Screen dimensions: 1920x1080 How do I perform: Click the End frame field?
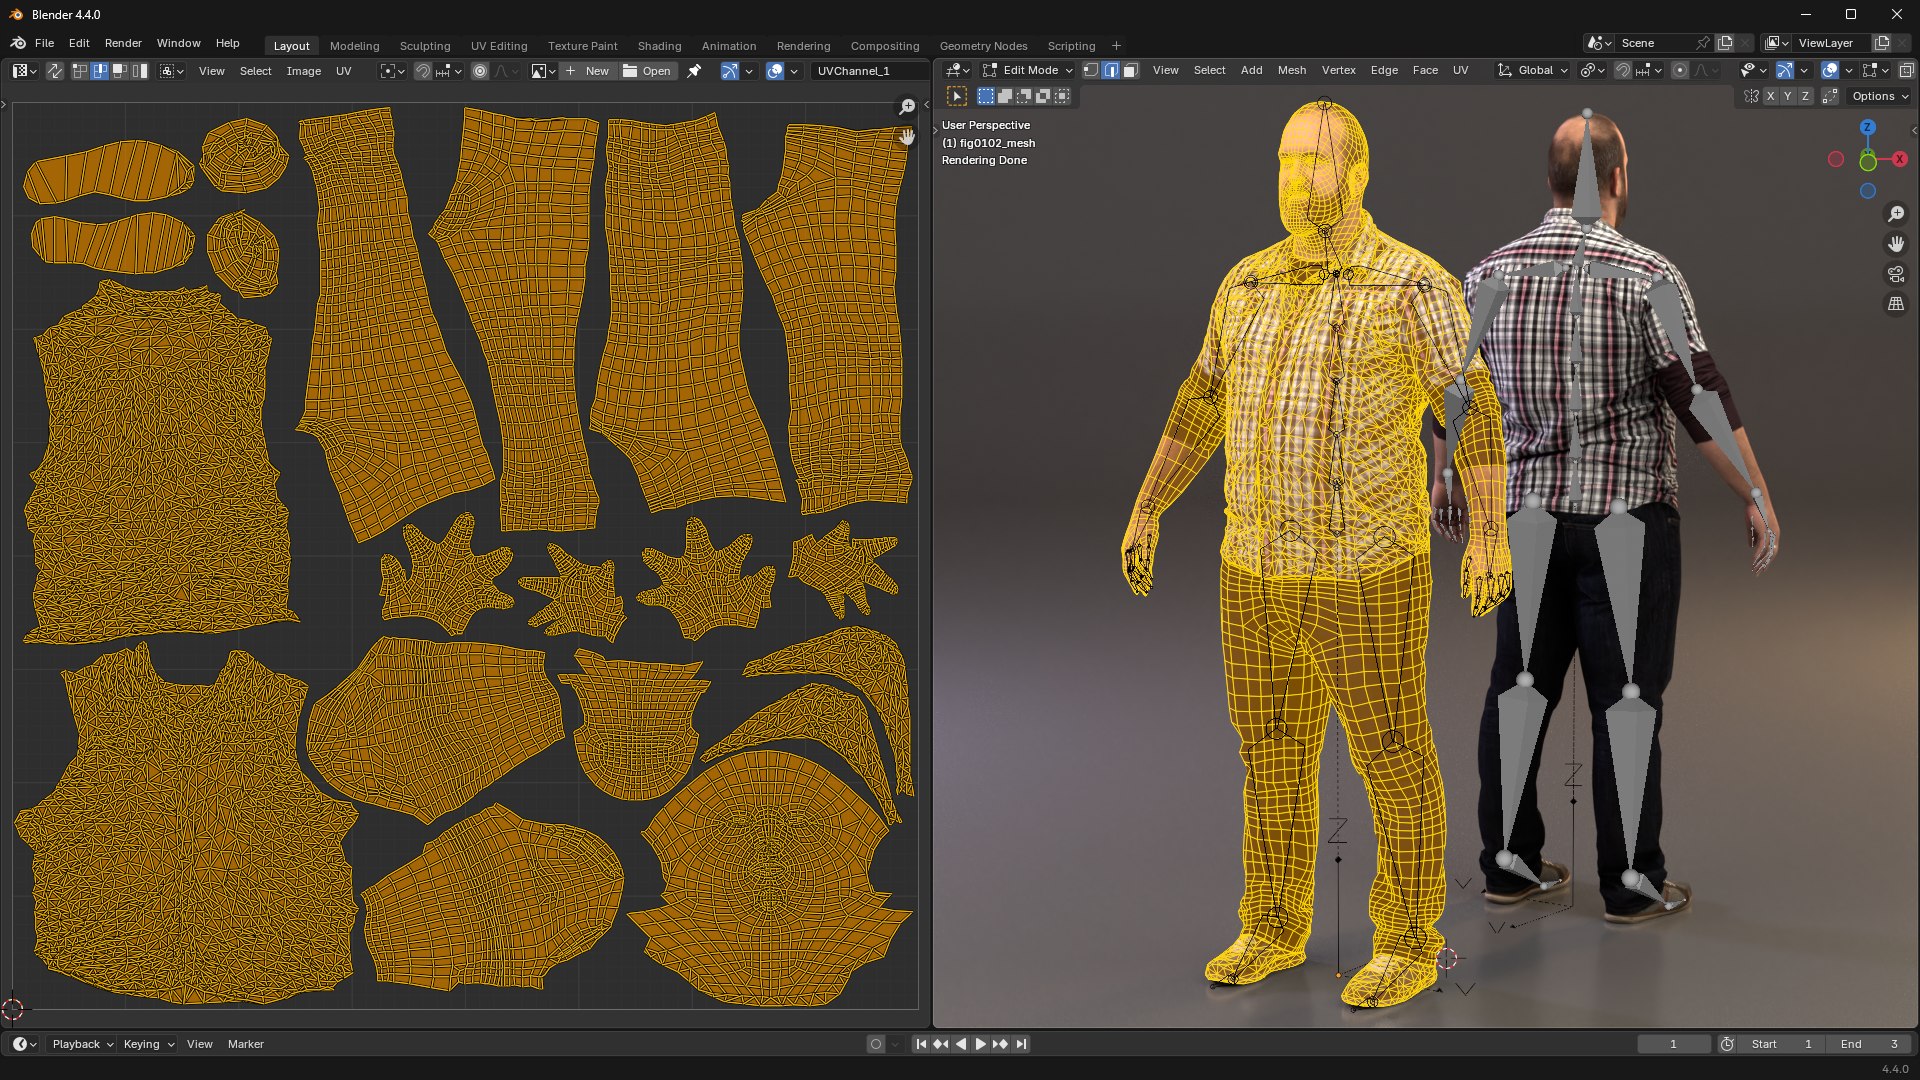[x=1868, y=1044]
